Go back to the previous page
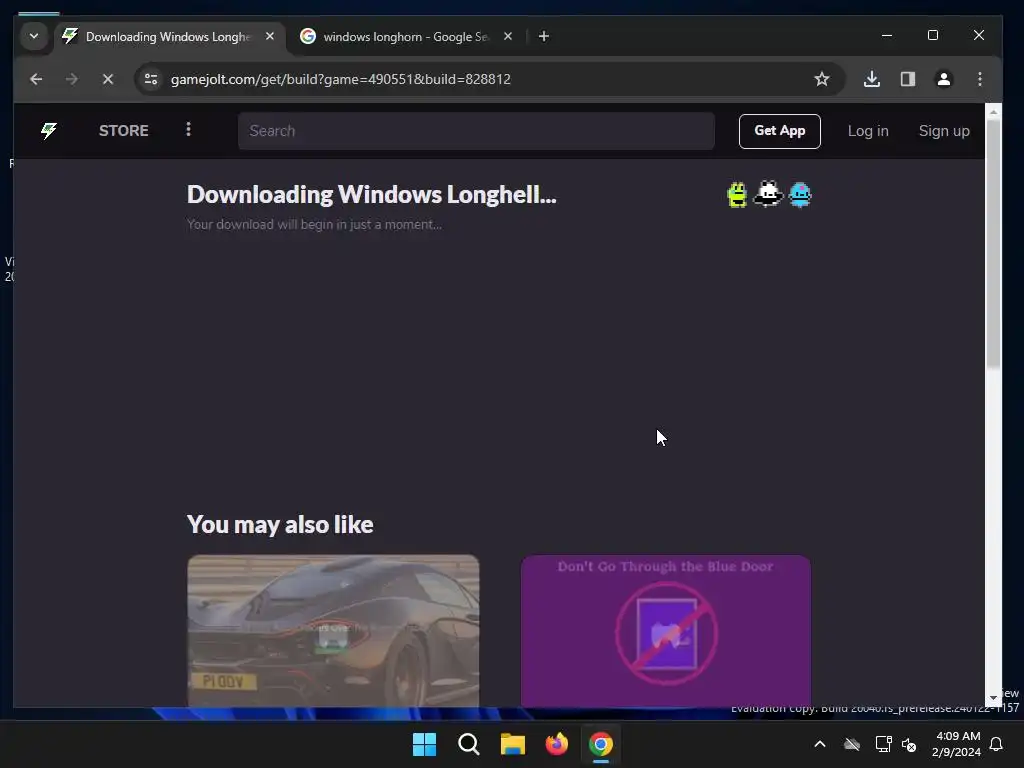This screenshot has height=768, width=1024. click(x=36, y=79)
